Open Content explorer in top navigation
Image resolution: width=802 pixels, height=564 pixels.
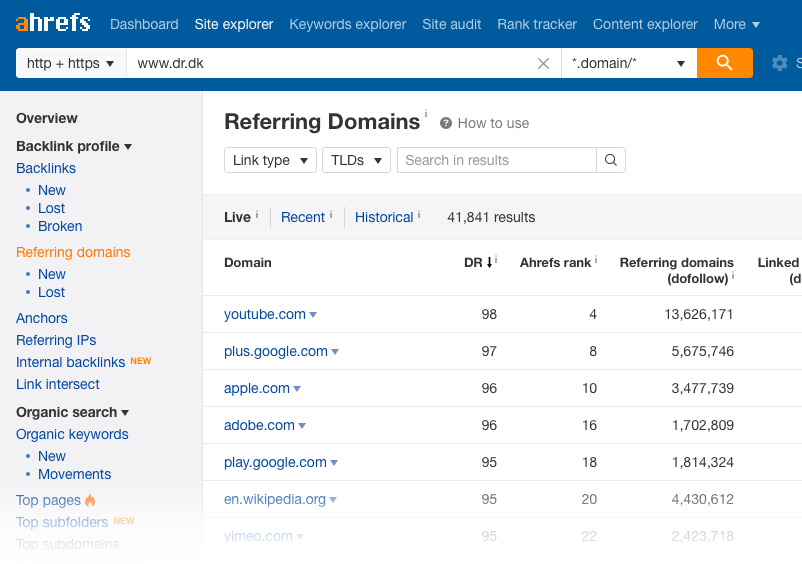click(x=645, y=24)
